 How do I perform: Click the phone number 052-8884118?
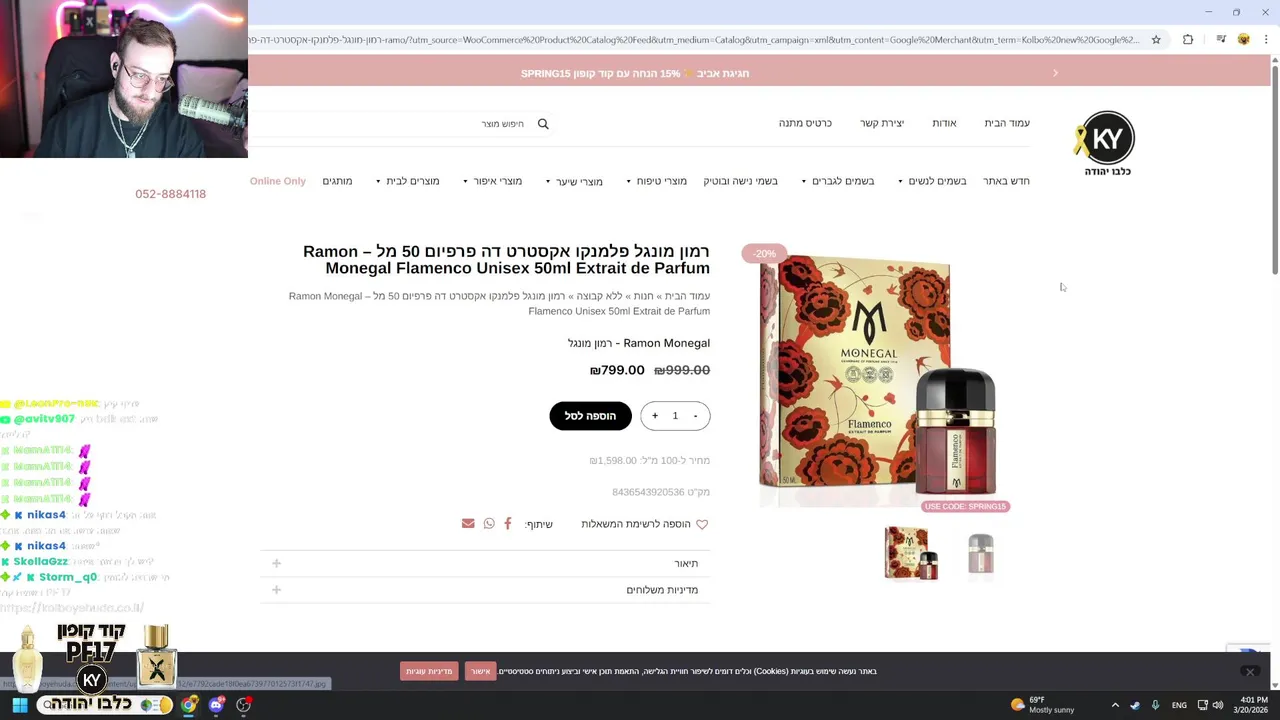tap(171, 194)
